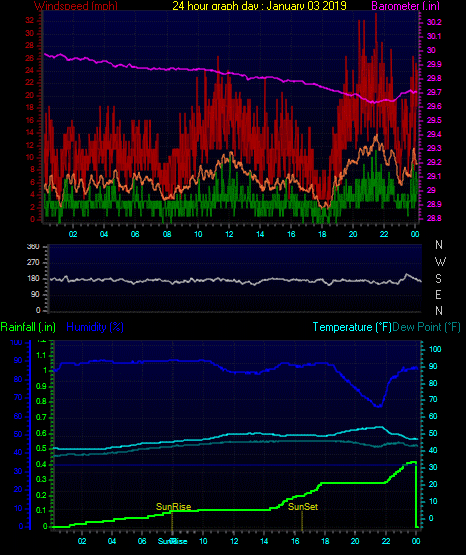The height and width of the screenshot is (555, 466).
Task: Click hour 04 on rainfall chart time axis
Action: click(x=112, y=541)
